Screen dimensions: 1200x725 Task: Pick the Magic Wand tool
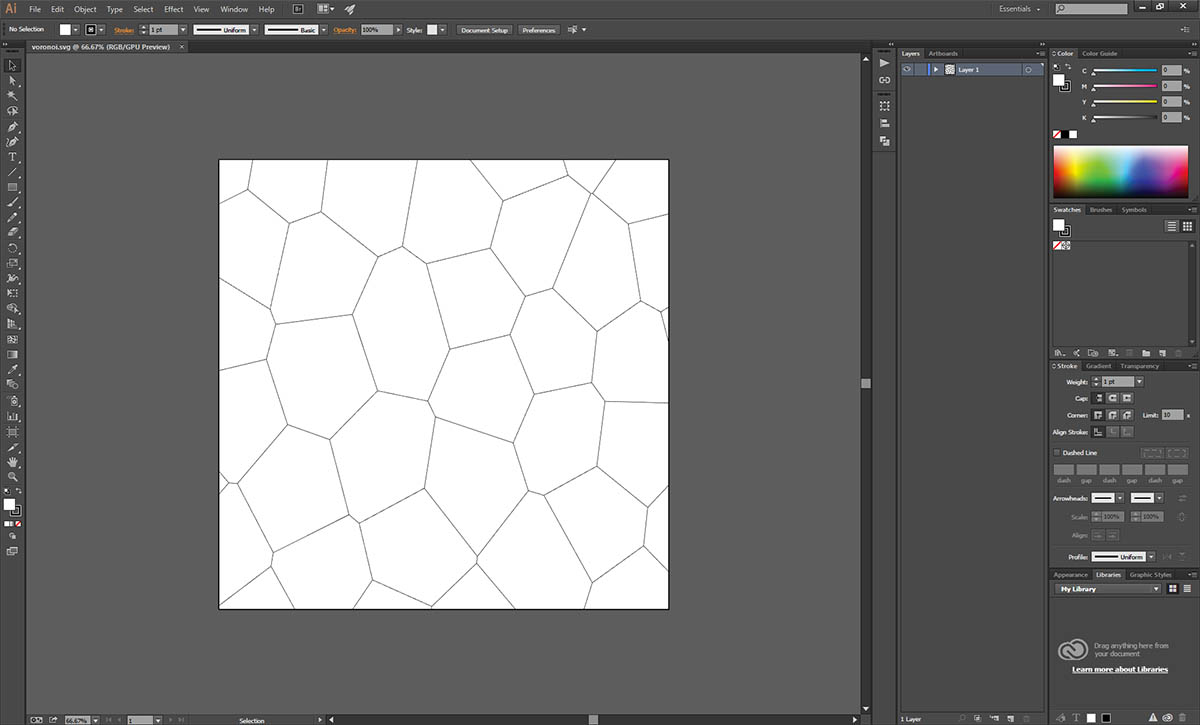point(13,95)
